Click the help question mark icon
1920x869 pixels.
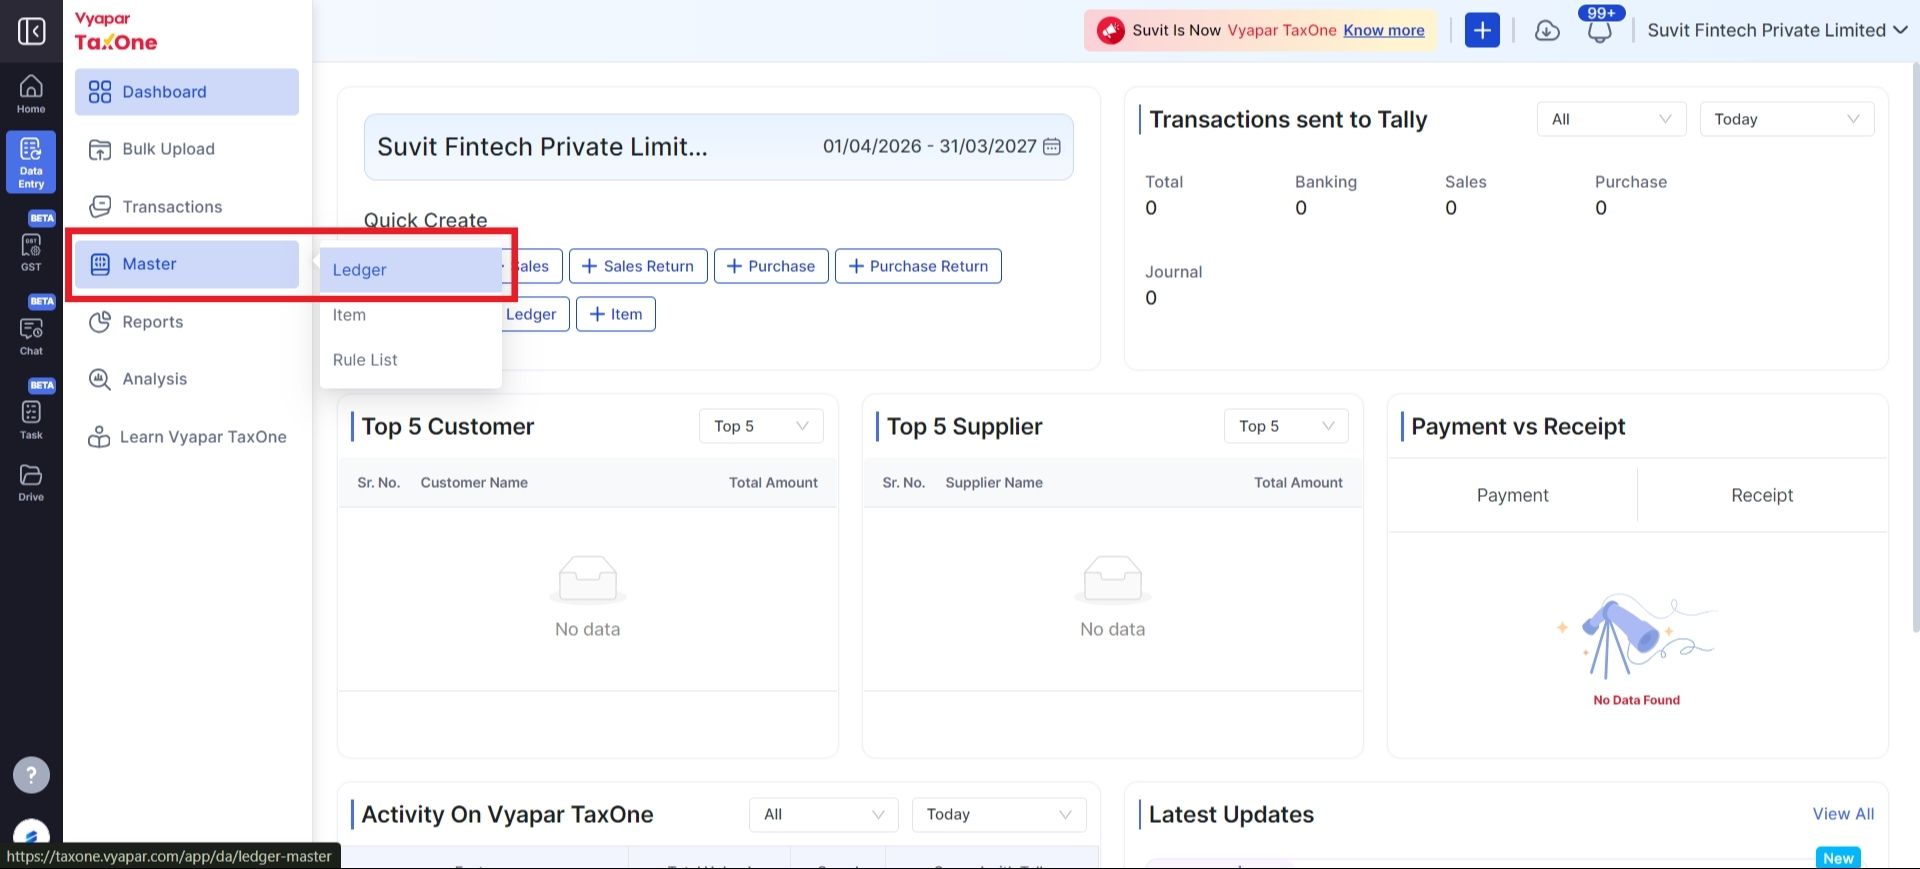[31, 775]
